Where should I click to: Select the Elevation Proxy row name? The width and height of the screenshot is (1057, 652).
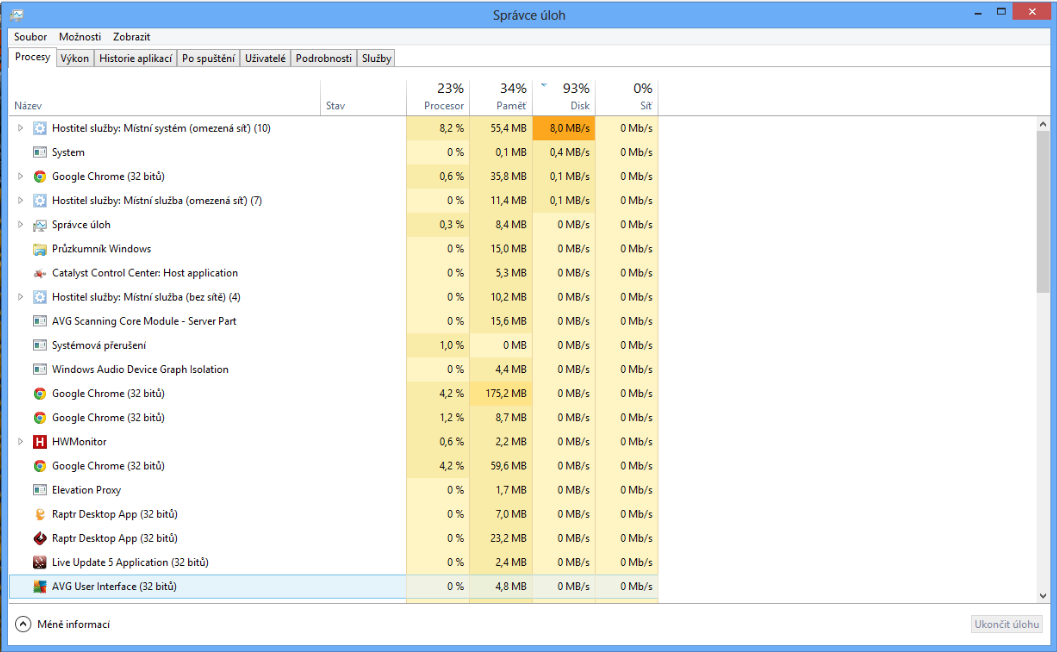pos(86,490)
